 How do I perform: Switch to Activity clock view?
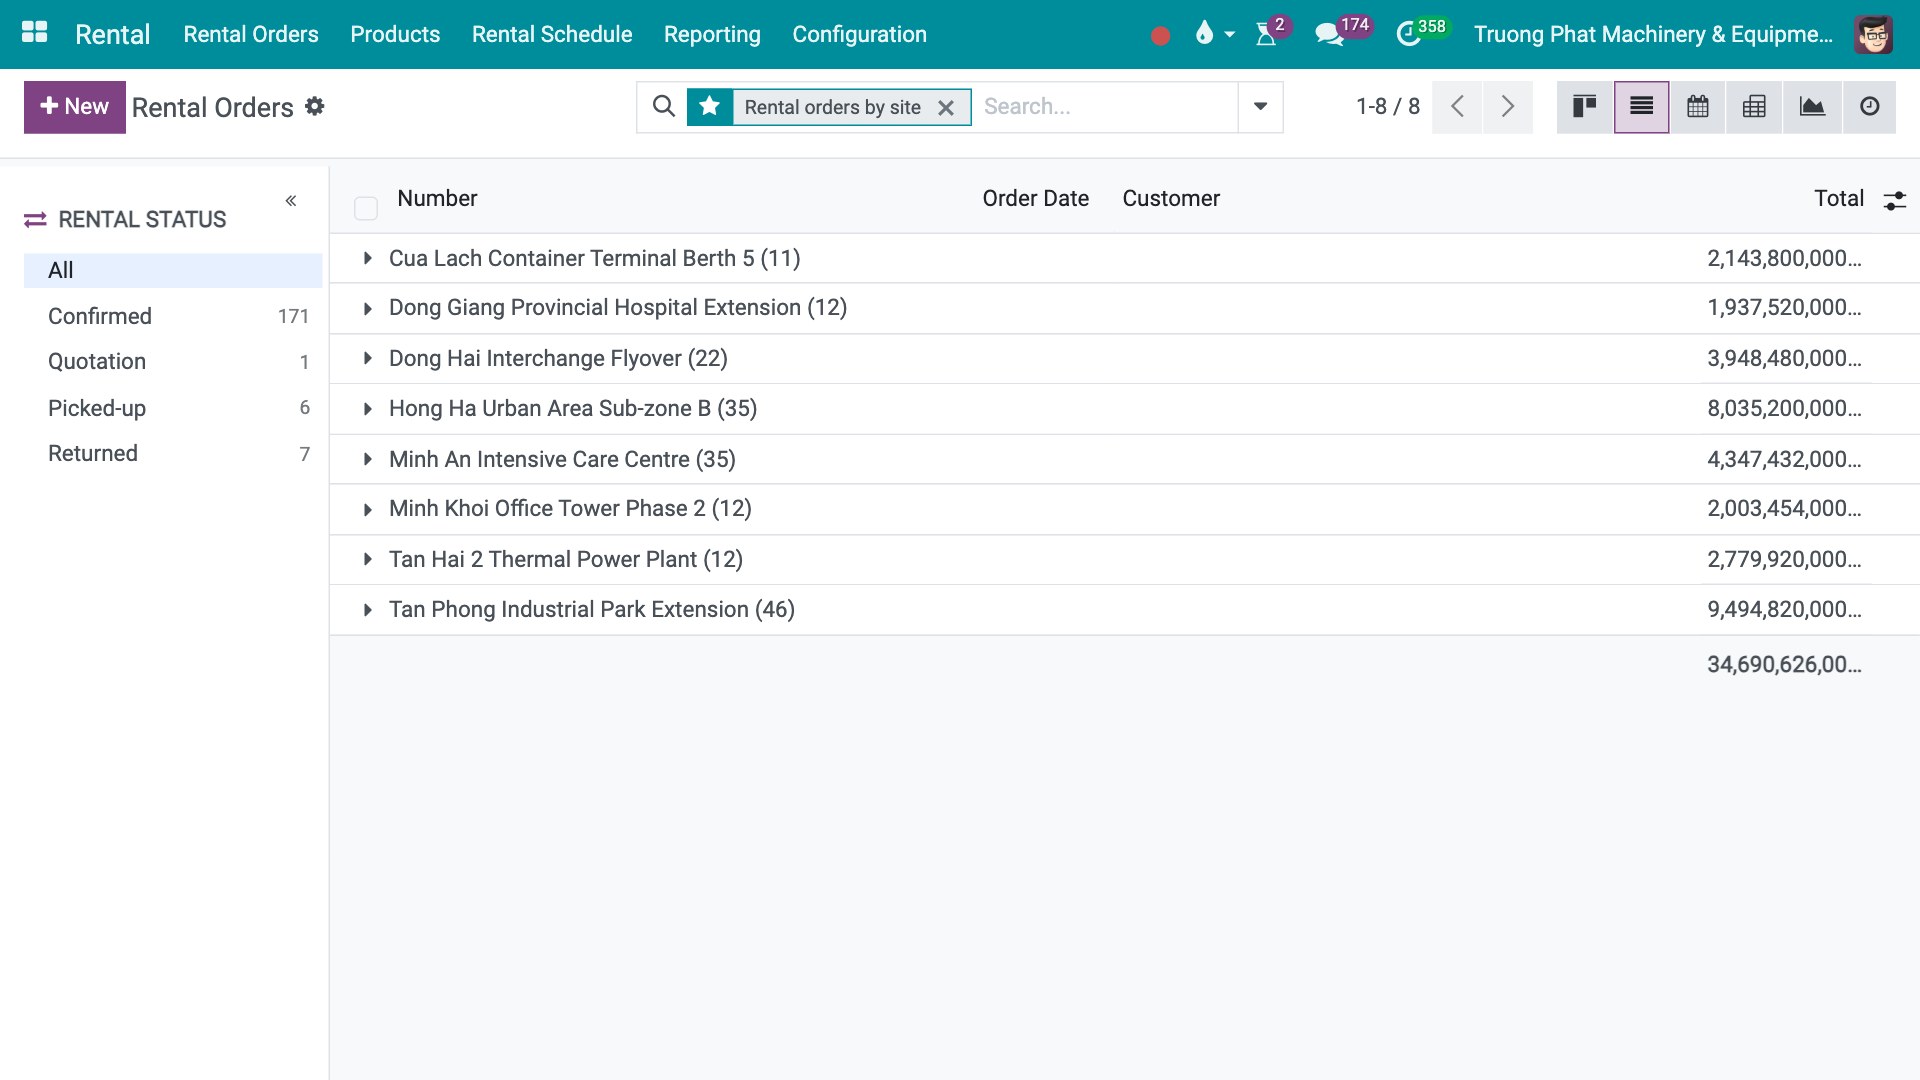1869,107
